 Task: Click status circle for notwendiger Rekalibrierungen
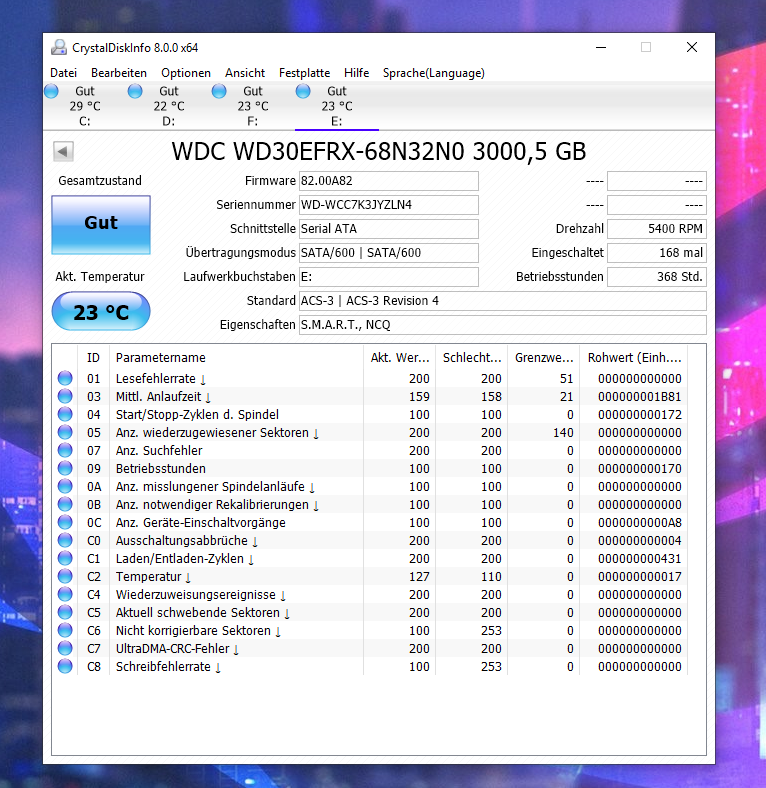point(65,504)
